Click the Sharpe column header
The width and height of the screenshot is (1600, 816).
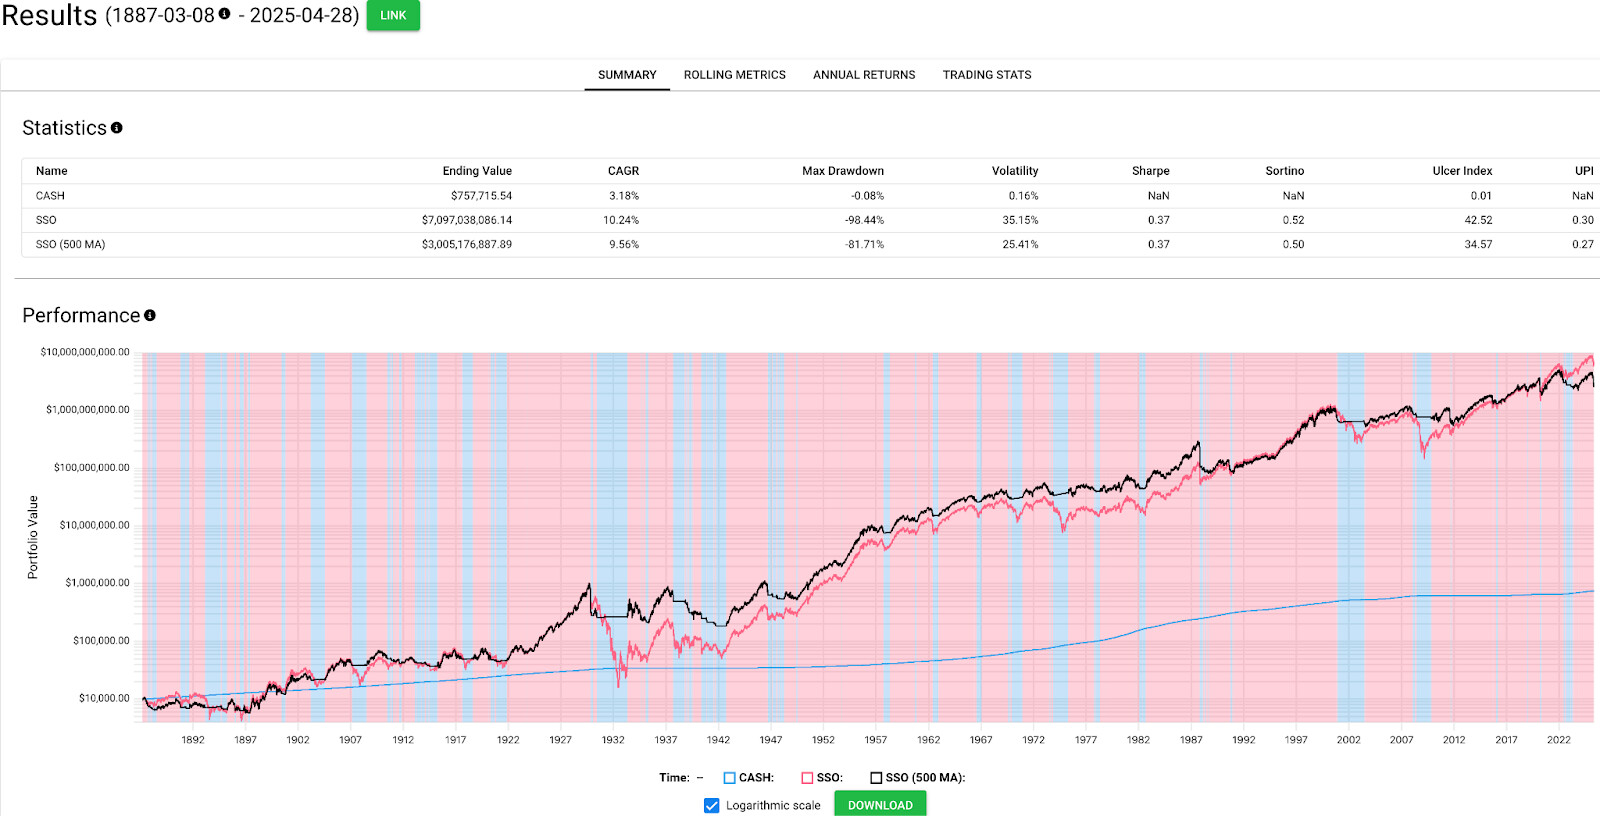coord(1150,171)
